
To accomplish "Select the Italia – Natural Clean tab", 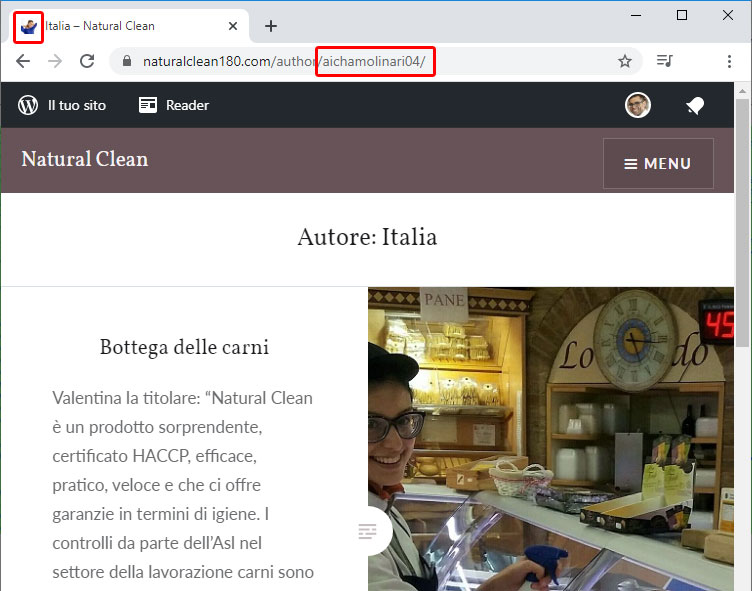I will tap(129, 26).
